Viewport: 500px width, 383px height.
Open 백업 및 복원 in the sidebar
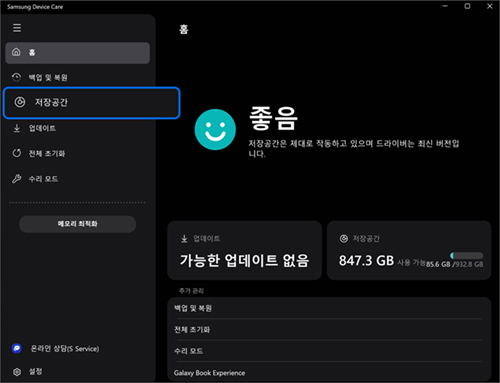click(77, 78)
